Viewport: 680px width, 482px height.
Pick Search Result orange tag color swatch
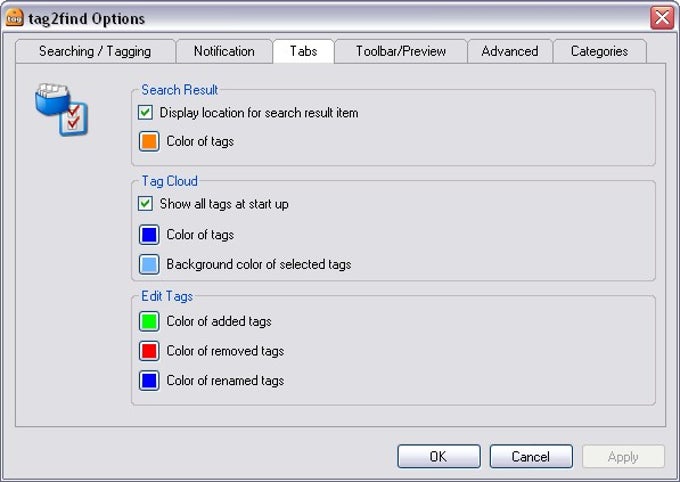pyautogui.click(x=149, y=142)
